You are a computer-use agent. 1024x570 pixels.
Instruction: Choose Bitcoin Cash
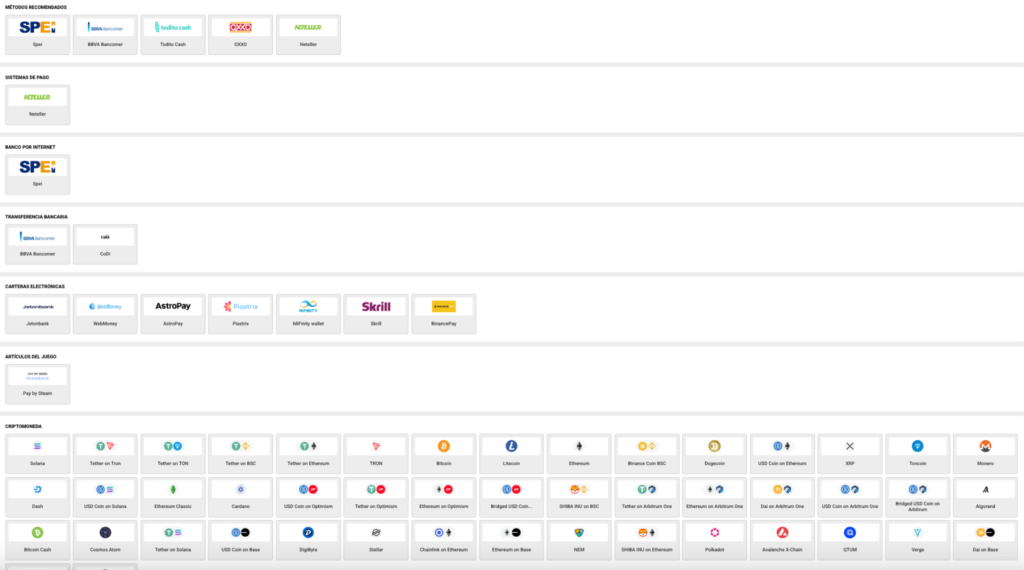coord(37,540)
